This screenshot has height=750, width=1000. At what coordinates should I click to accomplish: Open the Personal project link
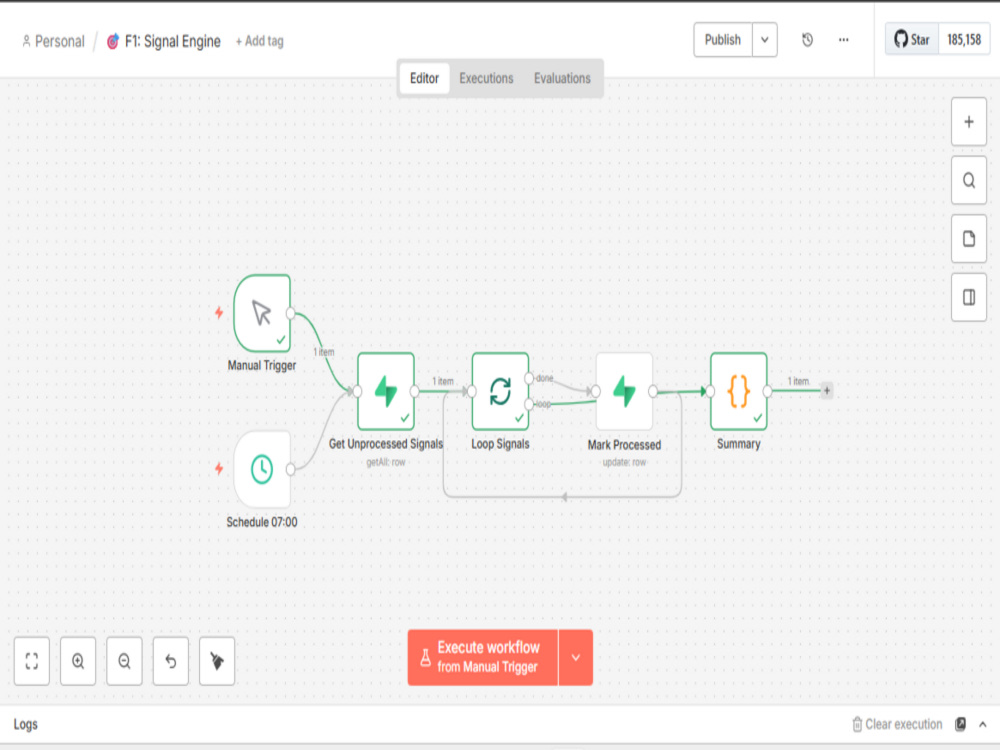[54, 41]
